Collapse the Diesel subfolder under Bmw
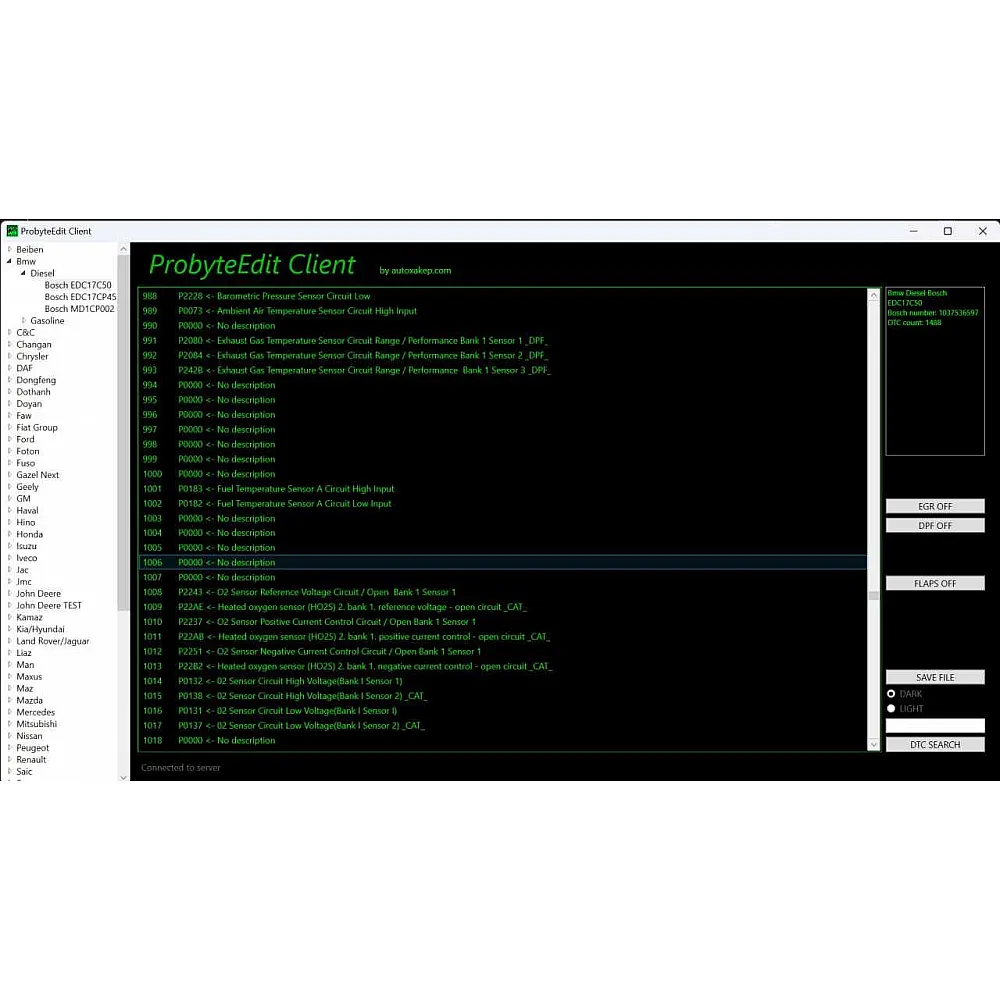 click(x=23, y=273)
